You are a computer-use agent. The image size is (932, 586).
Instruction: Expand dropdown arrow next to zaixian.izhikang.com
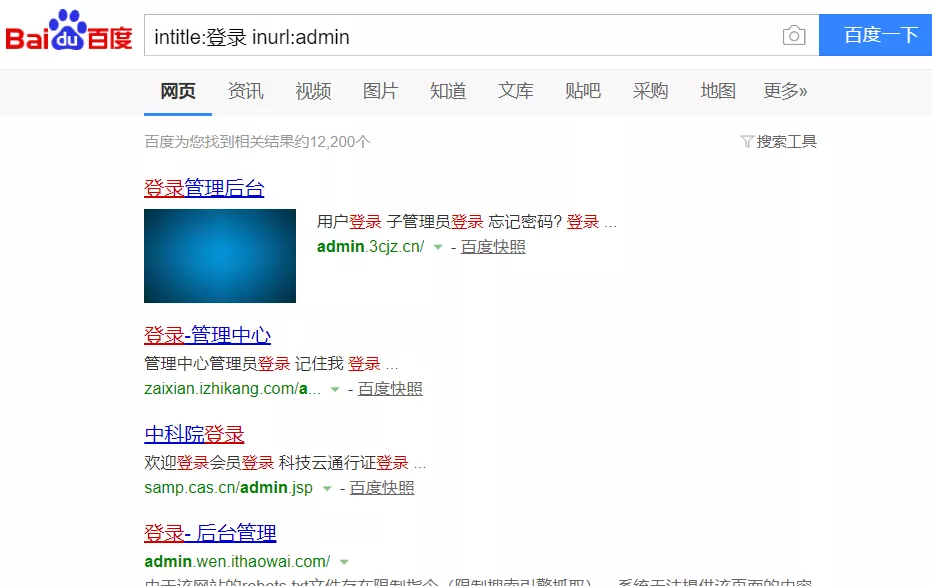point(335,389)
